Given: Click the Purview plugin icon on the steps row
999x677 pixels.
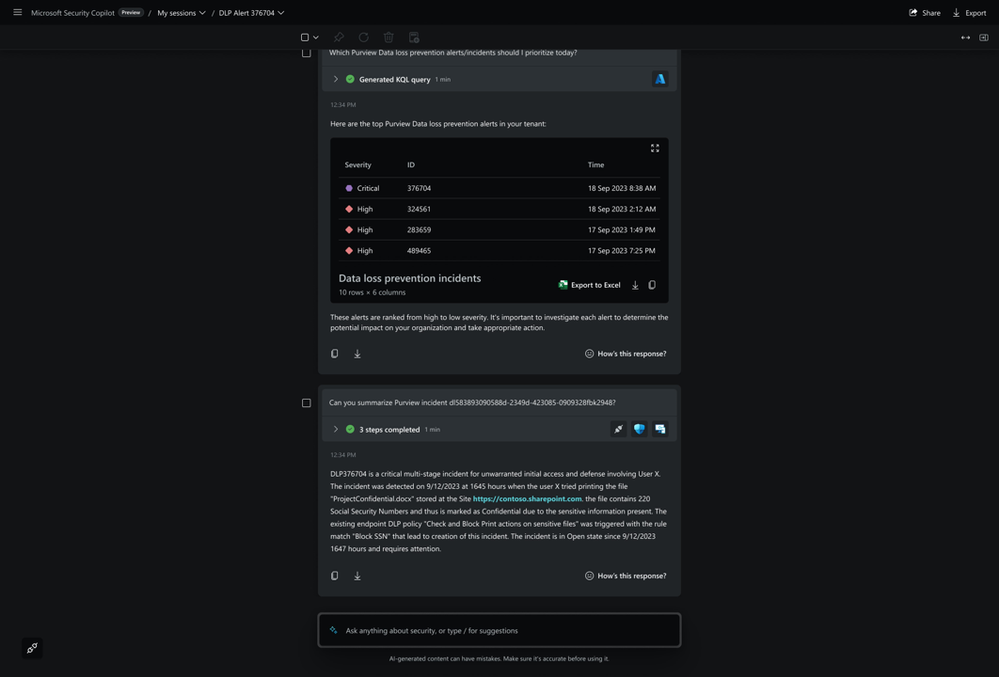Looking at the screenshot, I should point(660,429).
